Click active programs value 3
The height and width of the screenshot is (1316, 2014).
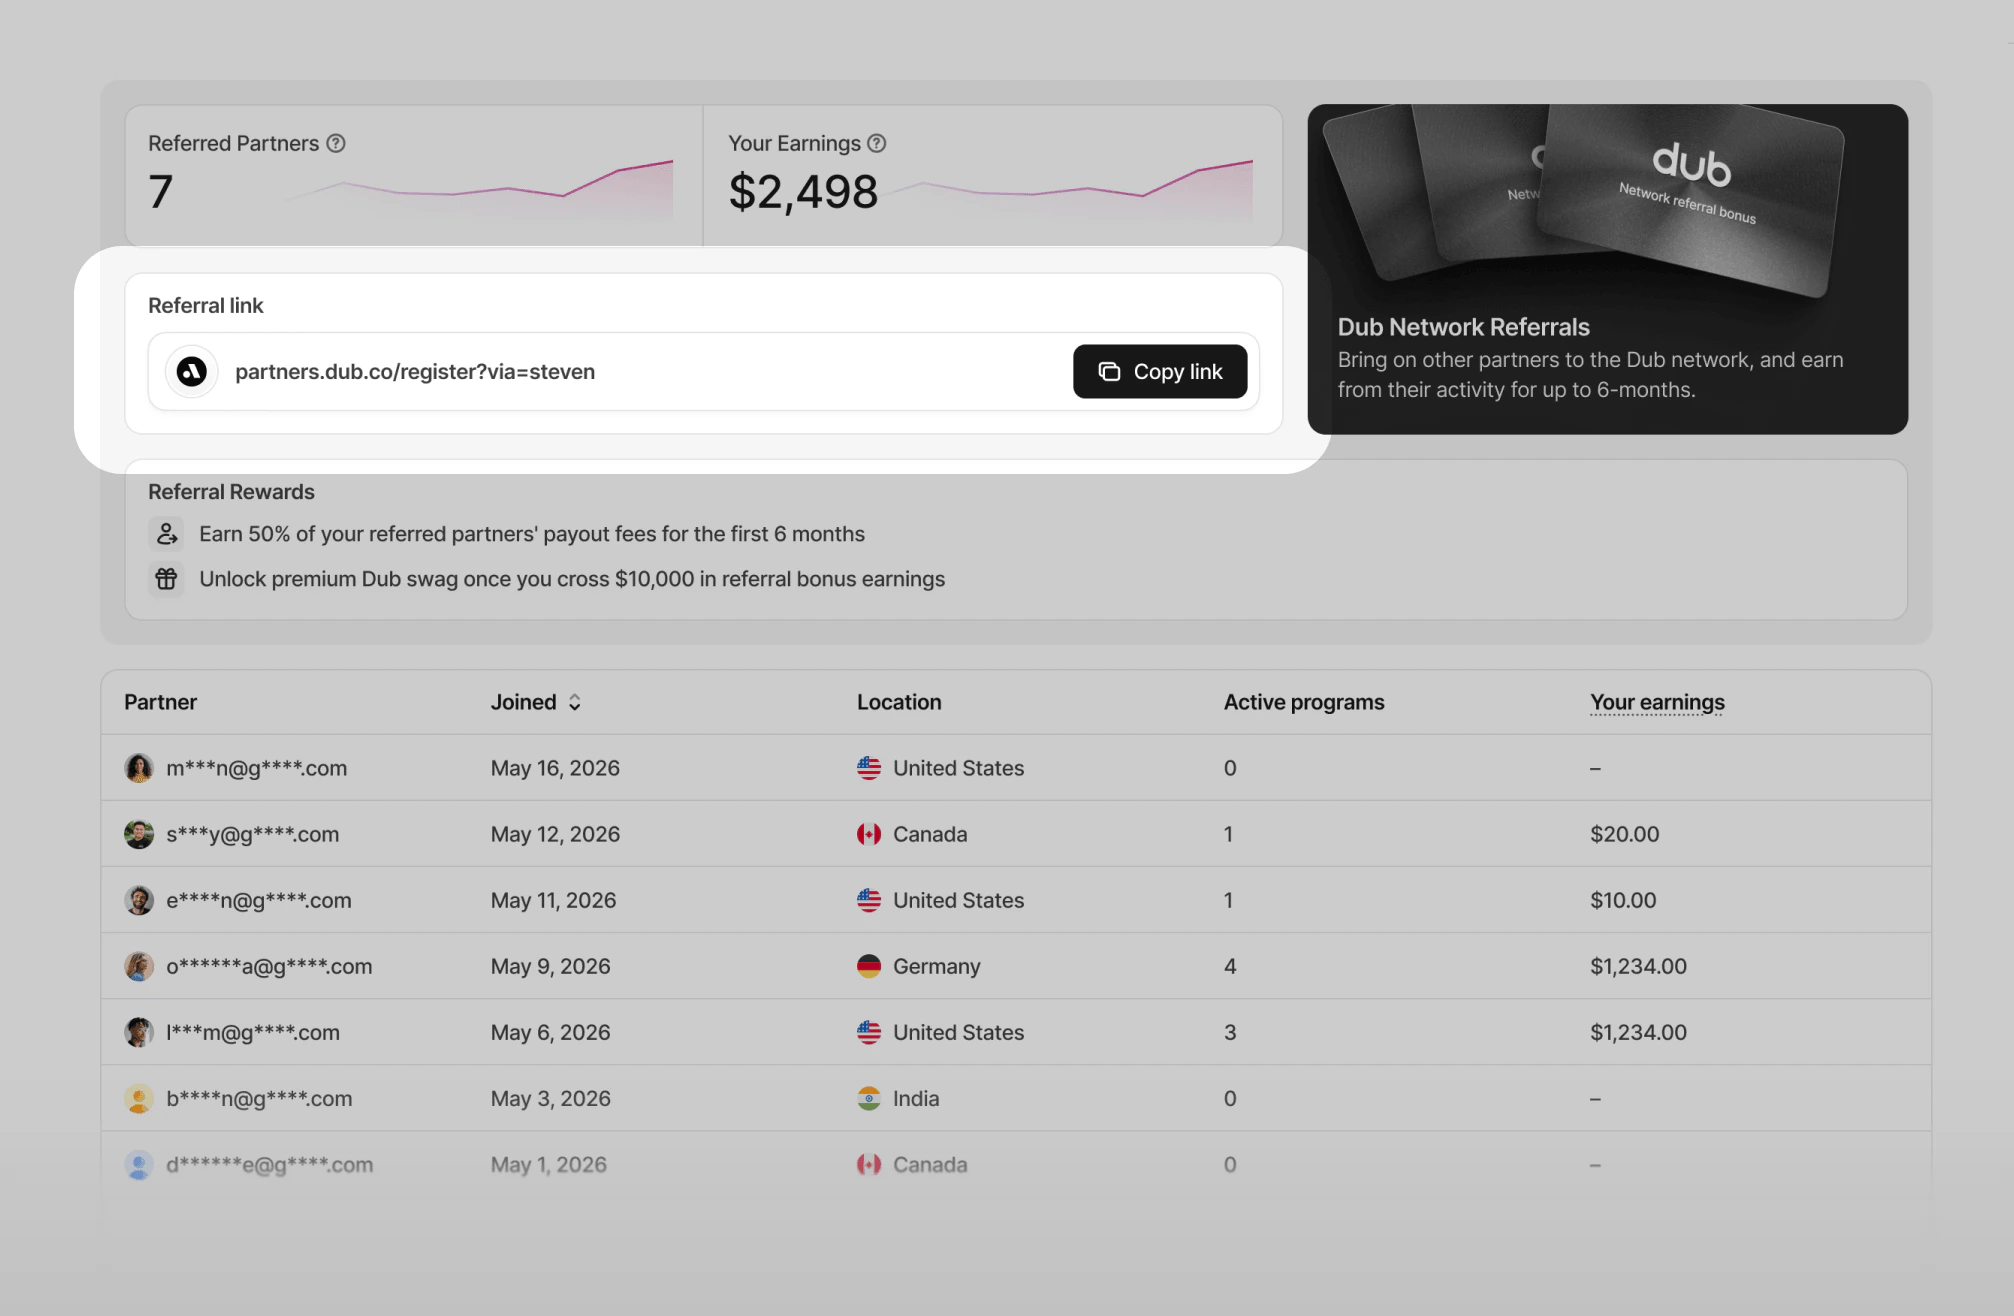point(1230,1032)
